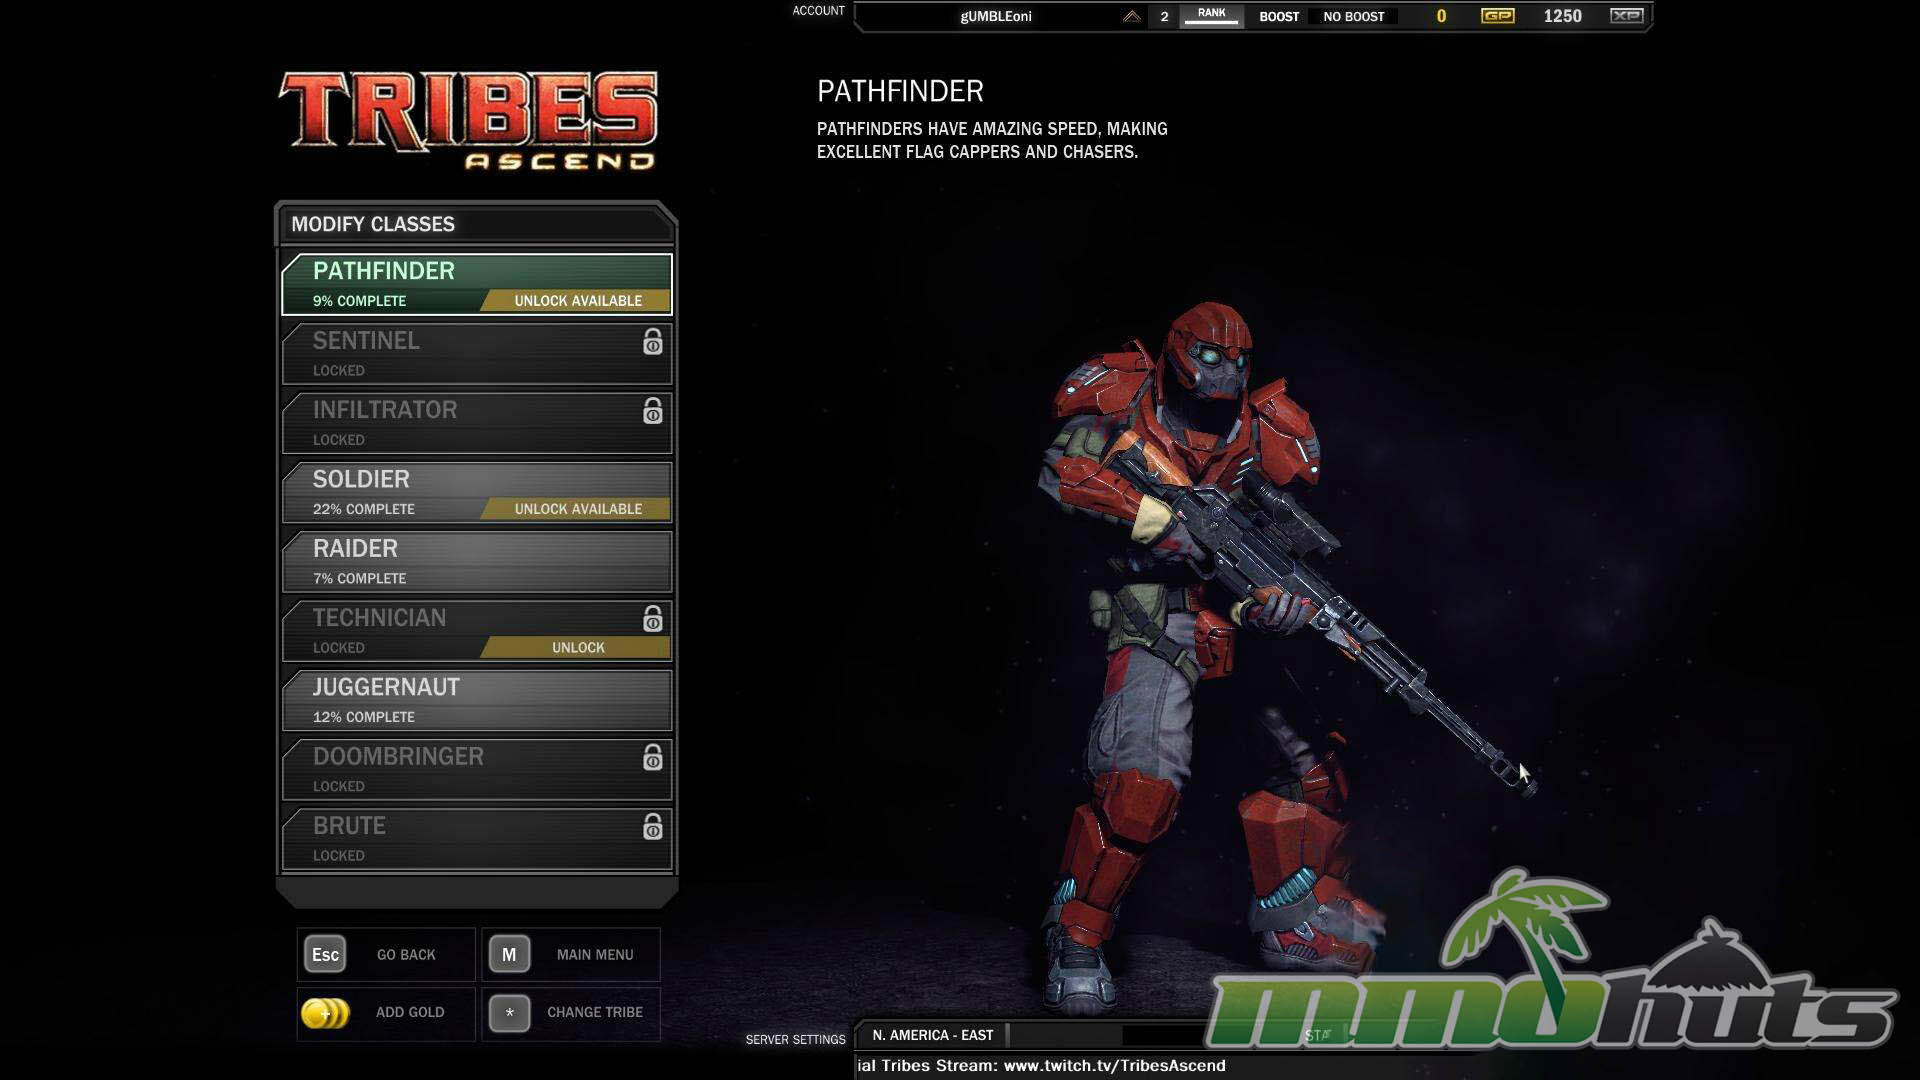Screen dimensions: 1920x1080
Task: Click the Technician padlock icon
Action: 652,619
